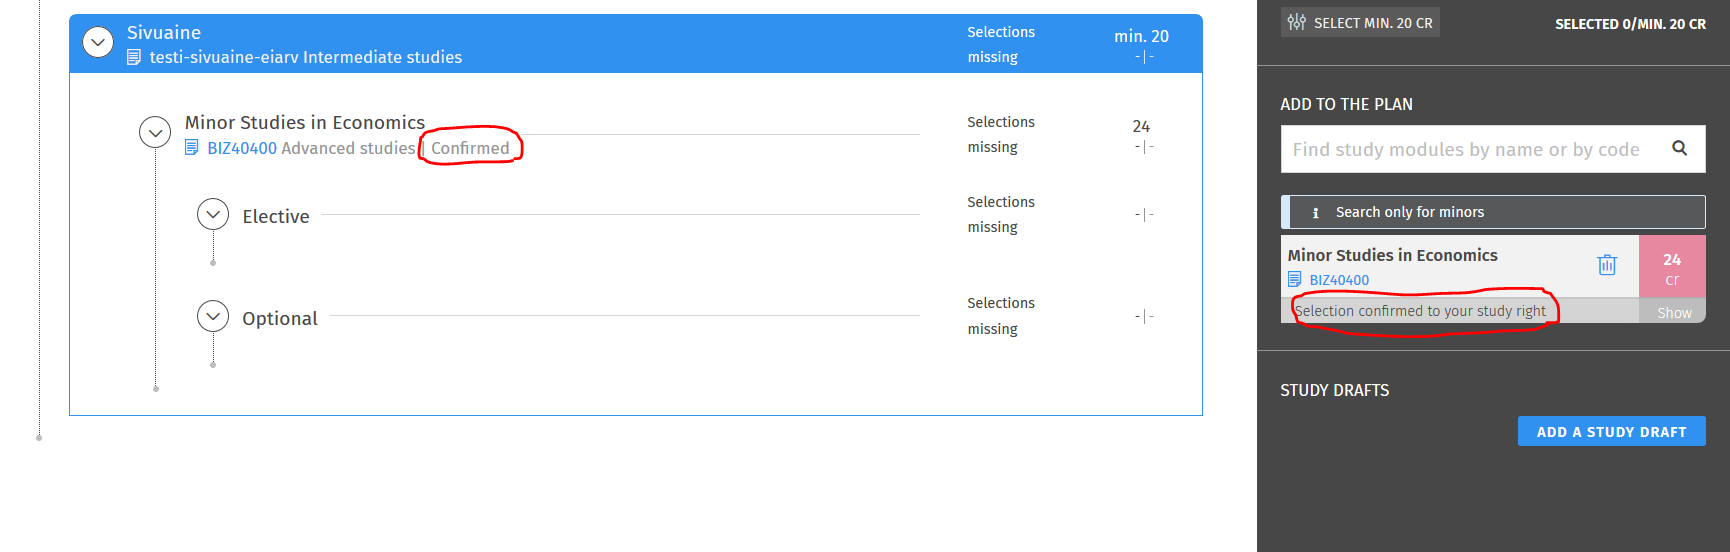Expand the Optional group chevron
The width and height of the screenshot is (1730, 552).
tap(213, 316)
